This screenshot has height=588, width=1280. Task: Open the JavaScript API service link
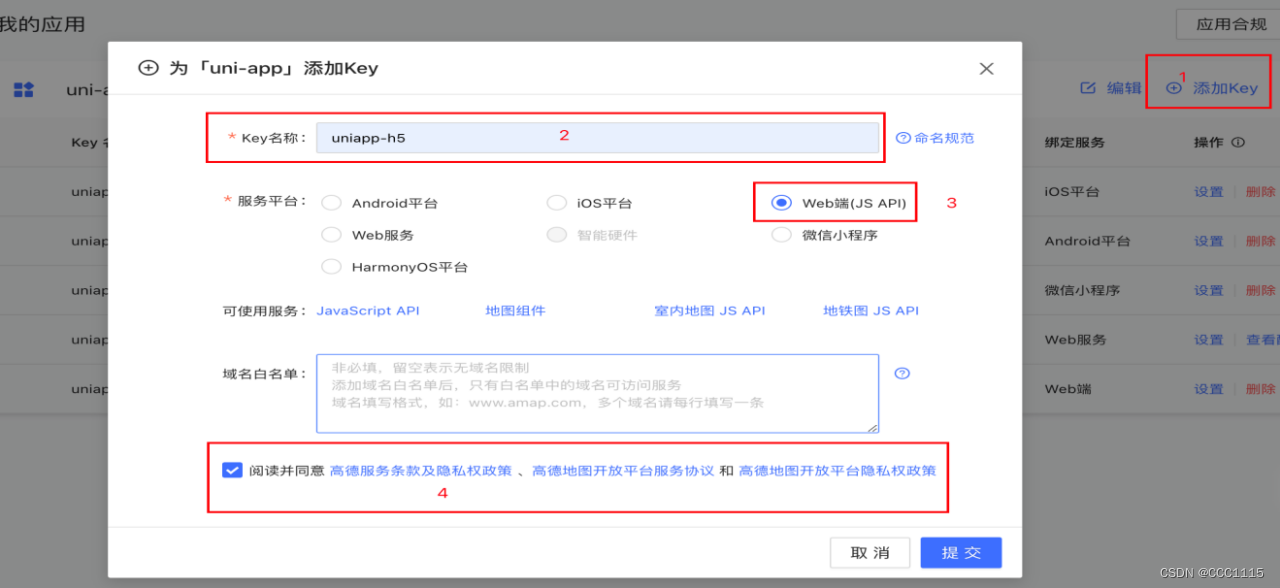coord(368,311)
